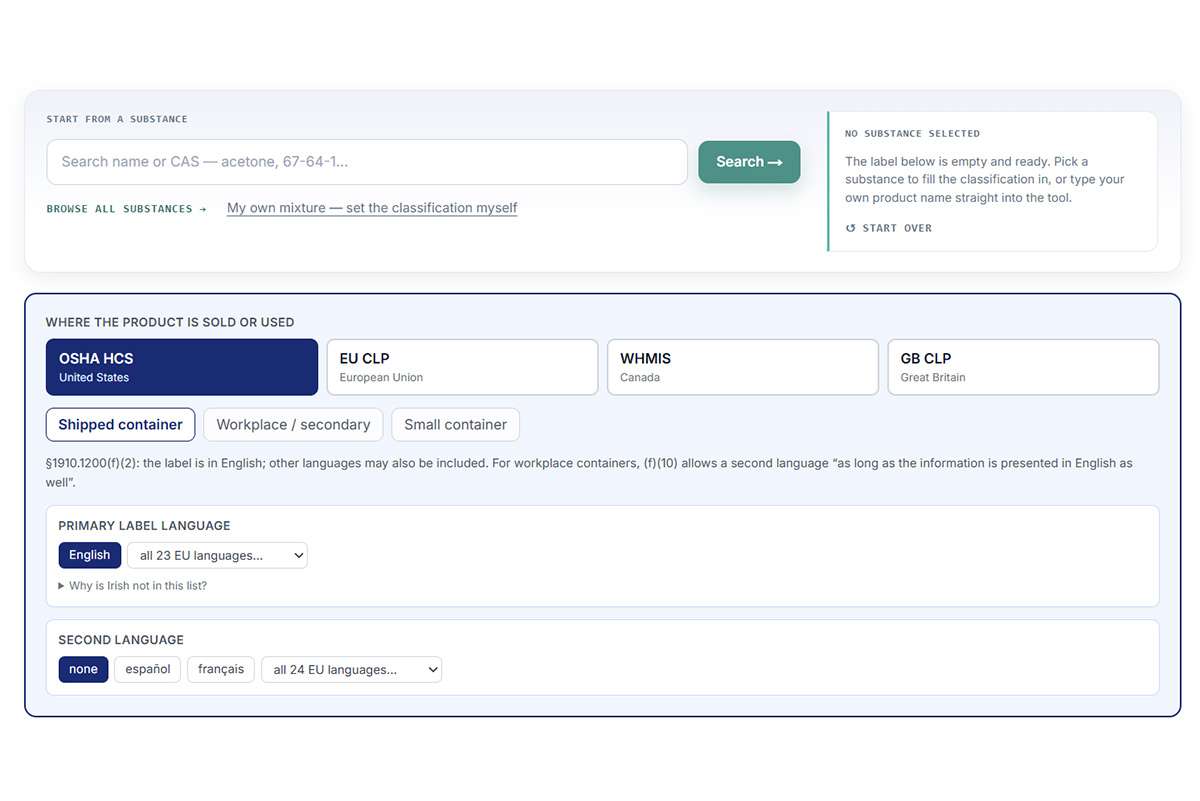Click the Search button with arrow
The width and height of the screenshot is (1200, 801).
coord(749,162)
